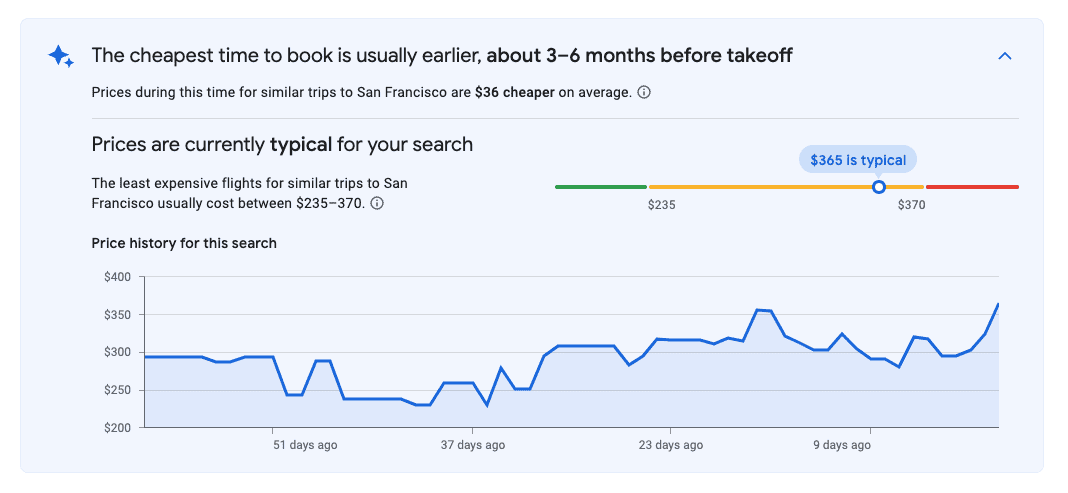
Task: Click the $235 label under price bar
Action: click(661, 205)
